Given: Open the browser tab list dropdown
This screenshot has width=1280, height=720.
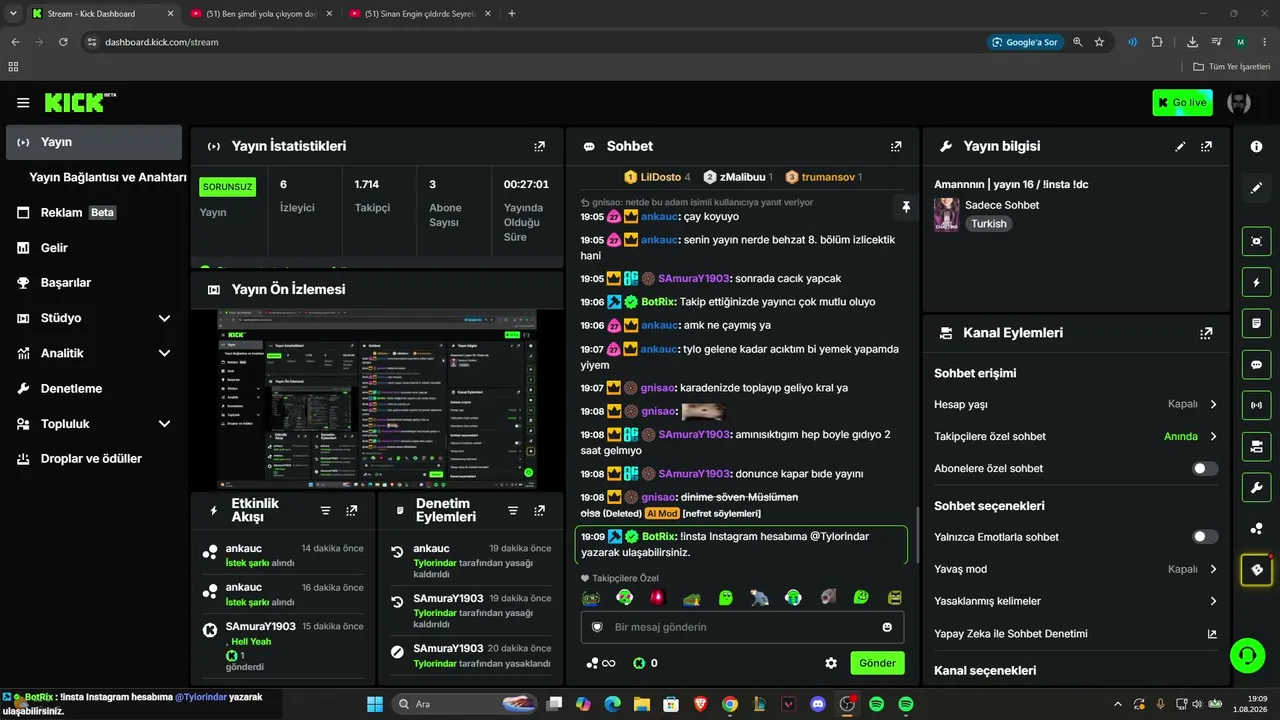Looking at the screenshot, I should [x=13, y=14].
